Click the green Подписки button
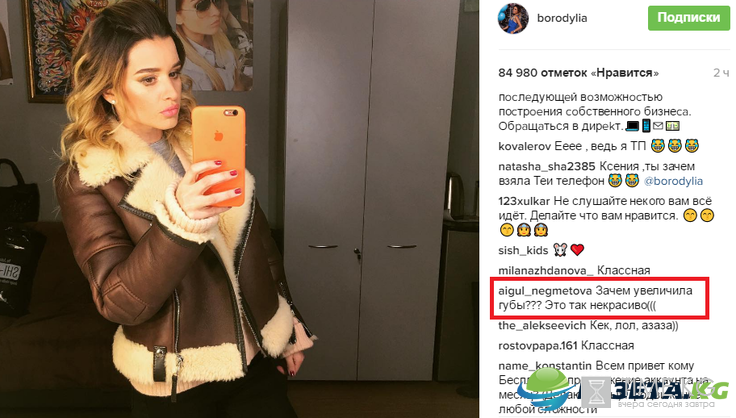The image size is (736, 418). pyautogui.click(x=689, y=18)
